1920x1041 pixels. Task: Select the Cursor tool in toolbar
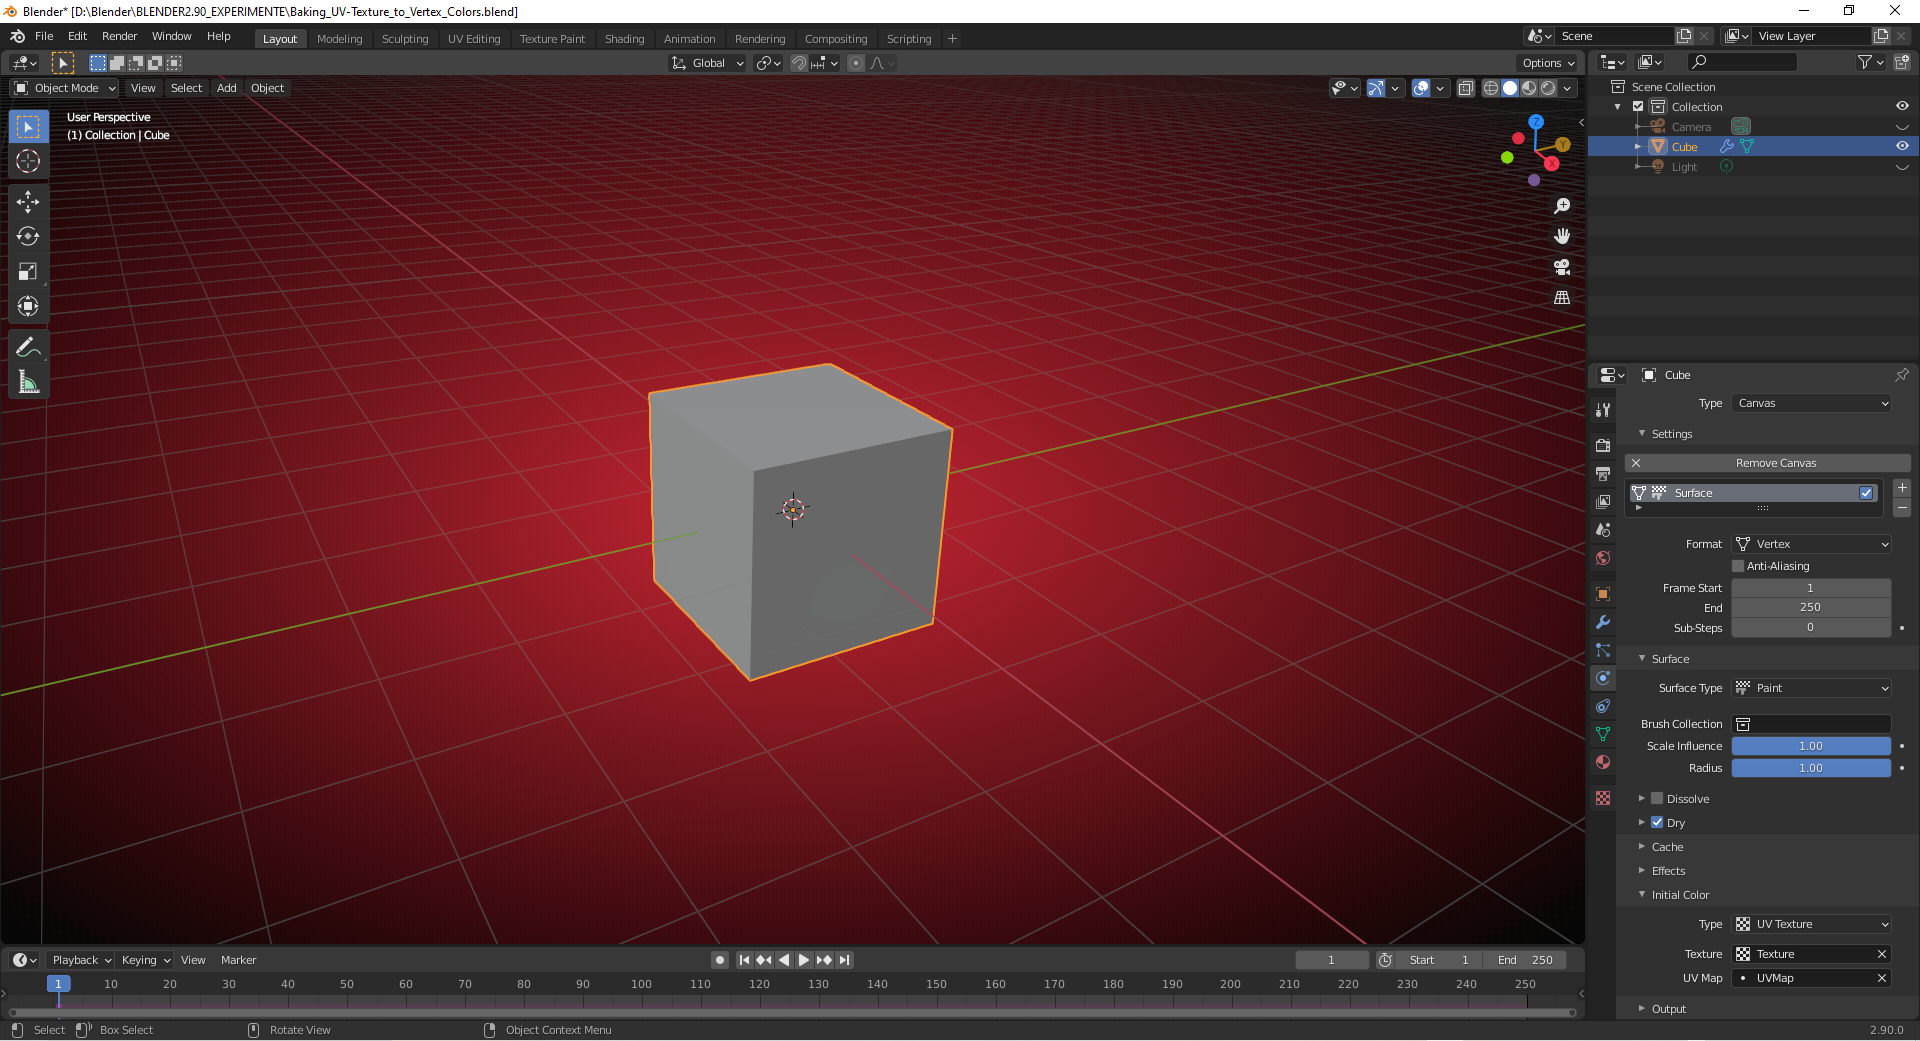pyautogui.click(x=28, y=161)
